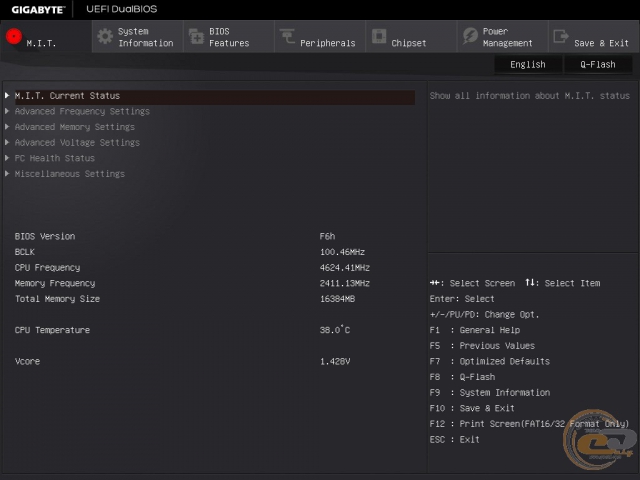Click the Chipset tab icon
The height and width of the screenshot is (480, 640).
point(379,37)
